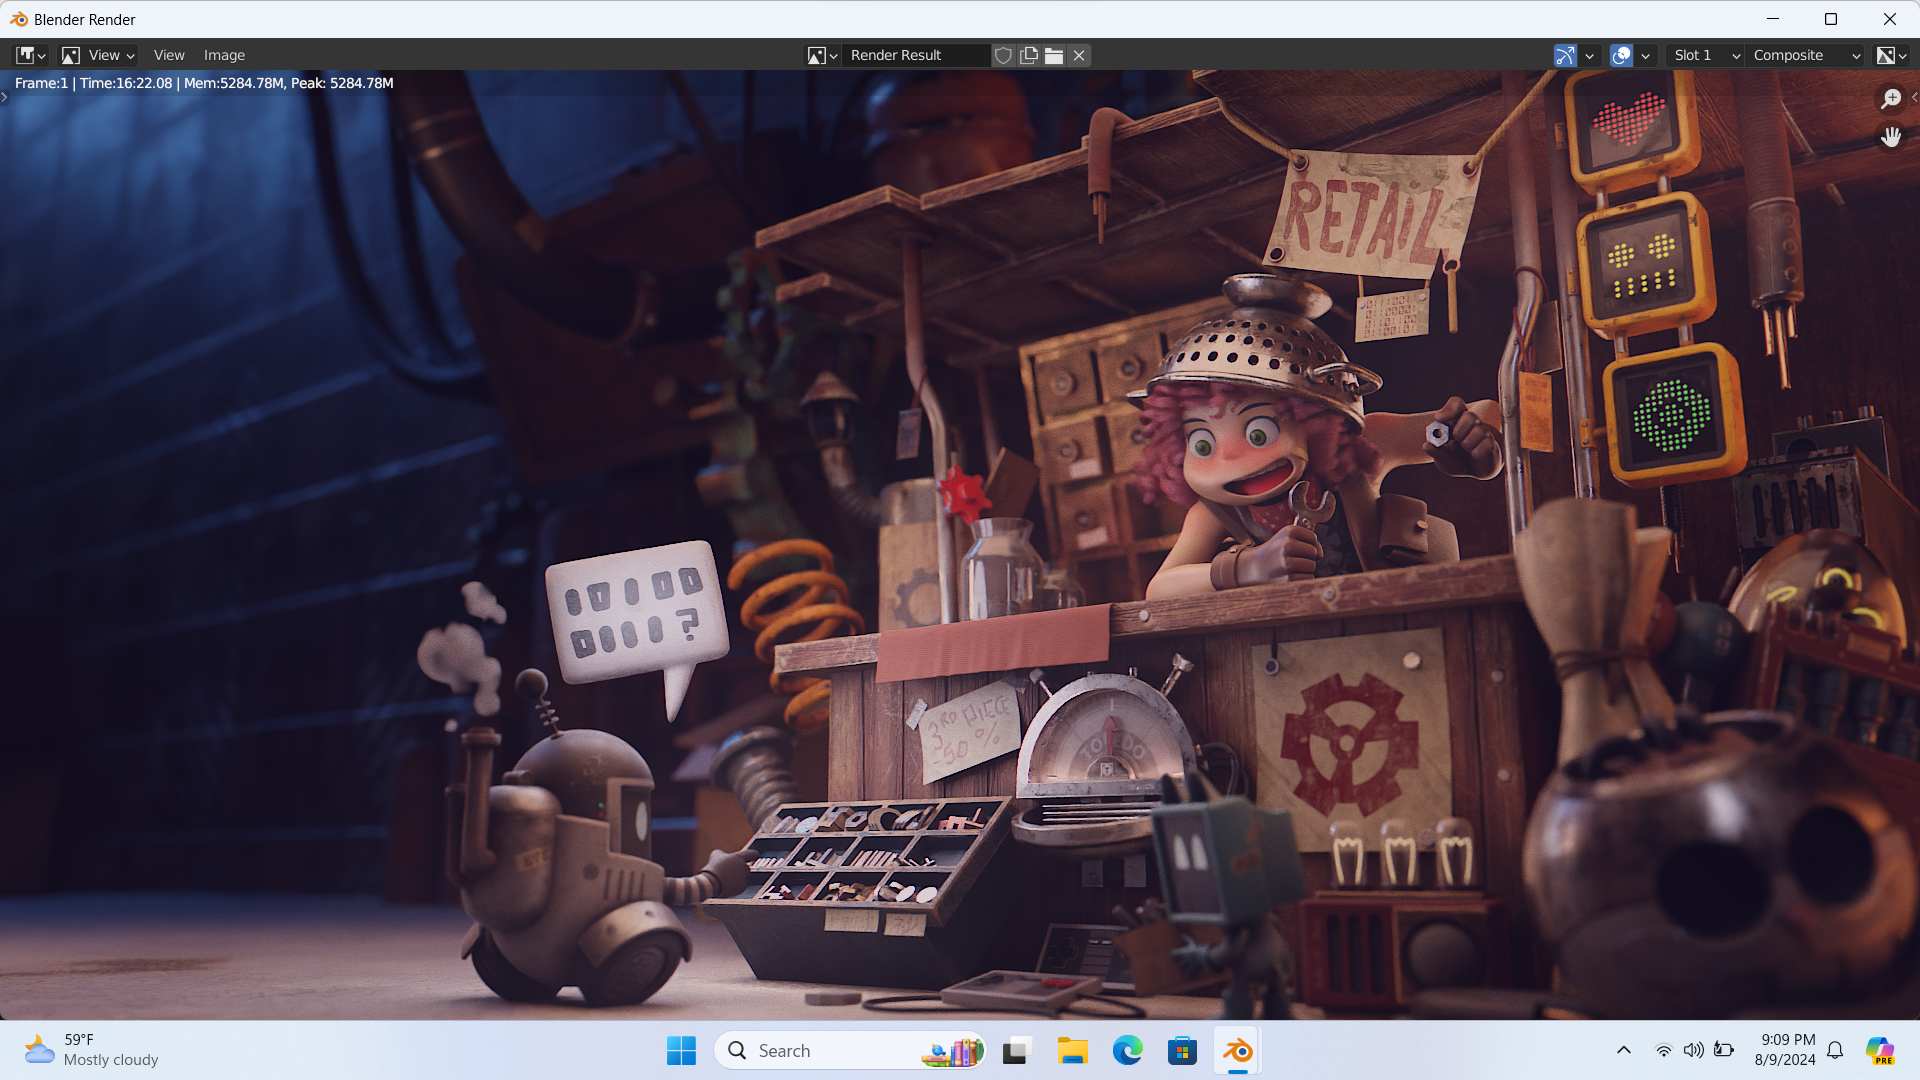Open Wi-Fi network settings icon

point(1663,1050)
